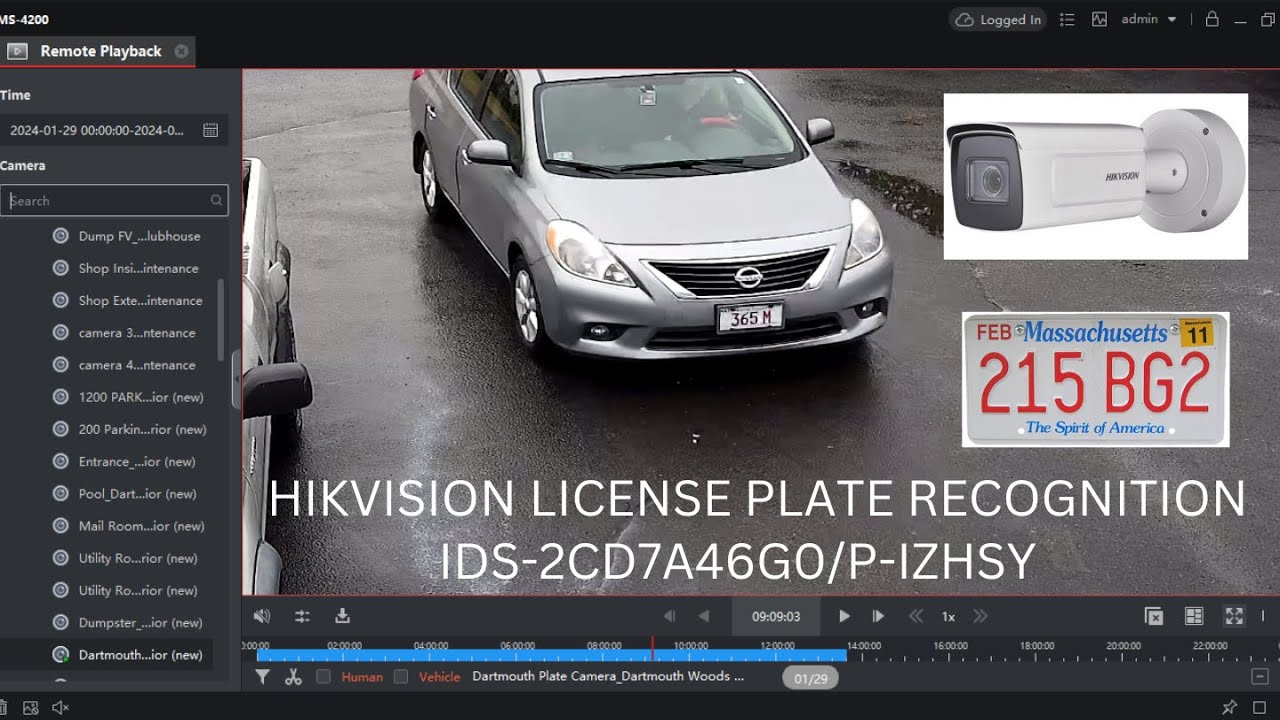Click the blue recording bar at 06:00:00

[518, 655]
